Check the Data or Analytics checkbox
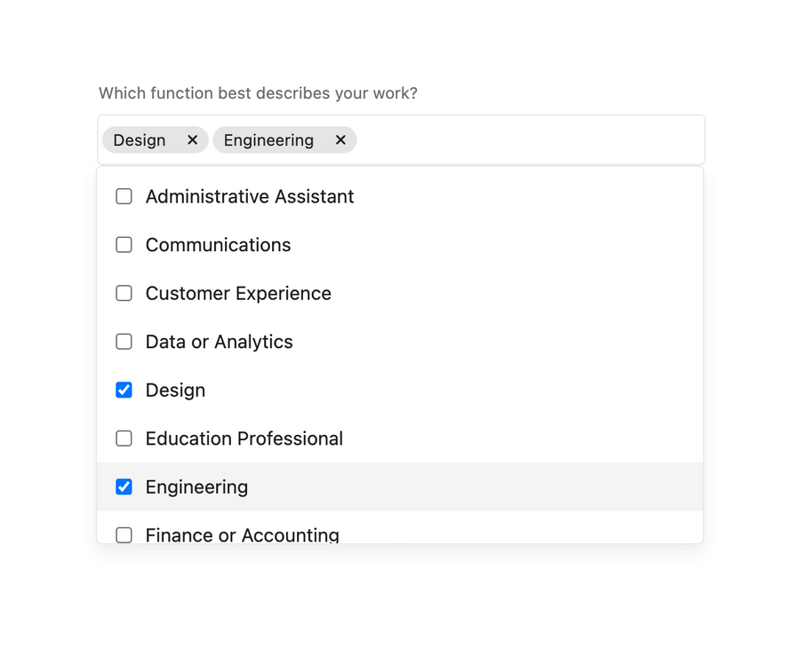Viewport: 800px width, 648px height. tap(123, 341)
